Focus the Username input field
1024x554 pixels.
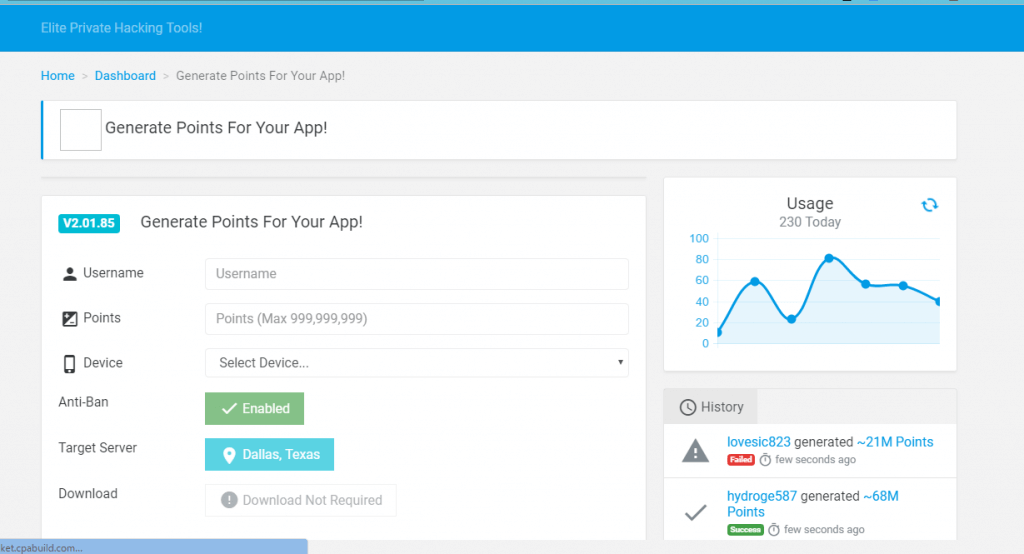[417, 274]
